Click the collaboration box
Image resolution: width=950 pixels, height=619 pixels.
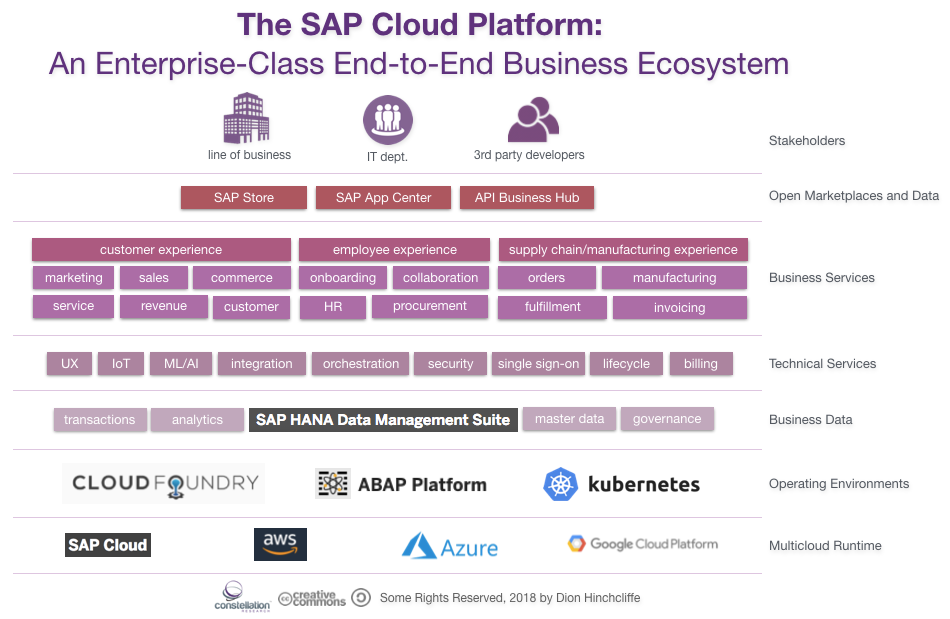[440, 277]
